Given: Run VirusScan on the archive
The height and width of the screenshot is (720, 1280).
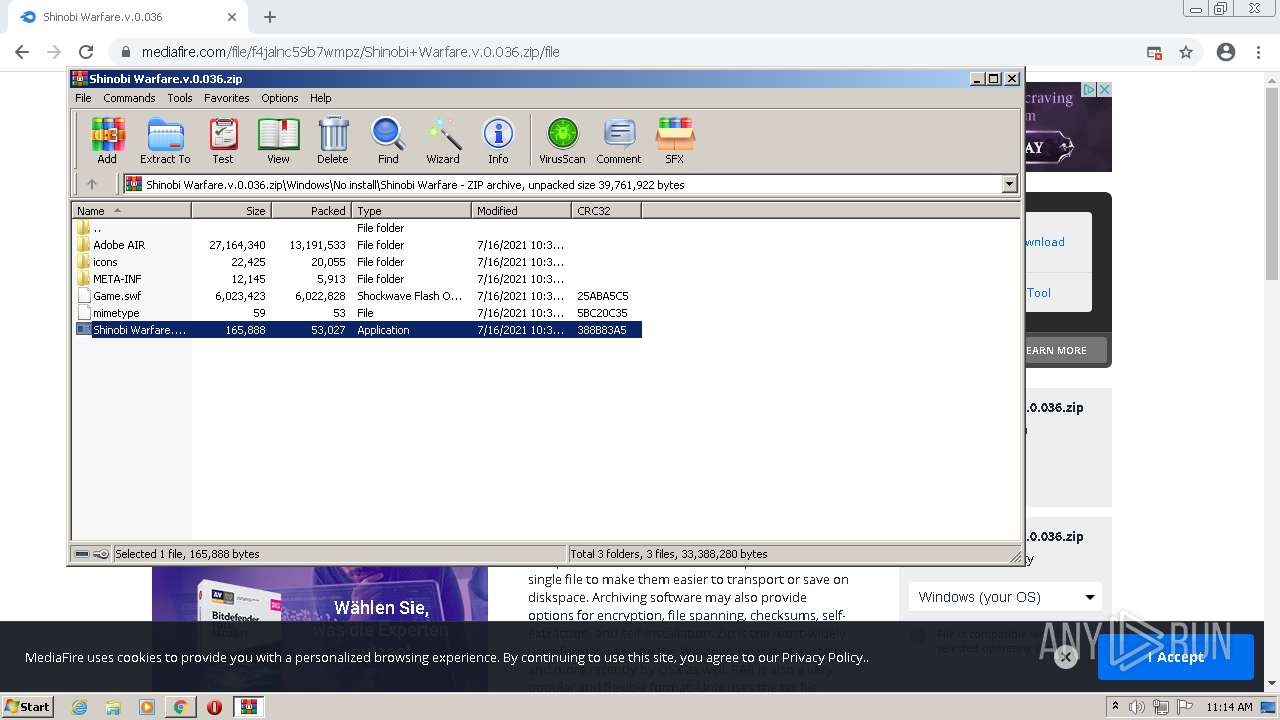Looking at the screenshot, I should [x=562, y=140].
